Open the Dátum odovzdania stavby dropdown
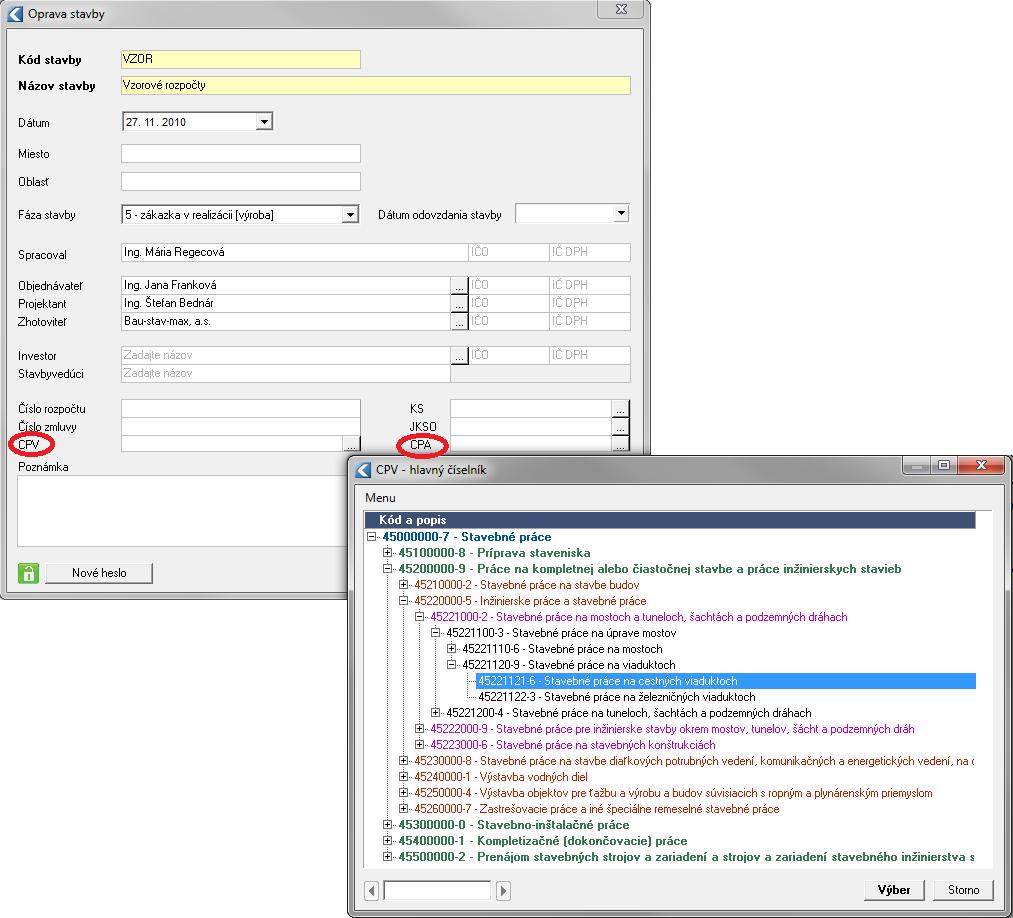This screenshot has height=918, width=1013. pyautogui.click(x=621, y=213)
